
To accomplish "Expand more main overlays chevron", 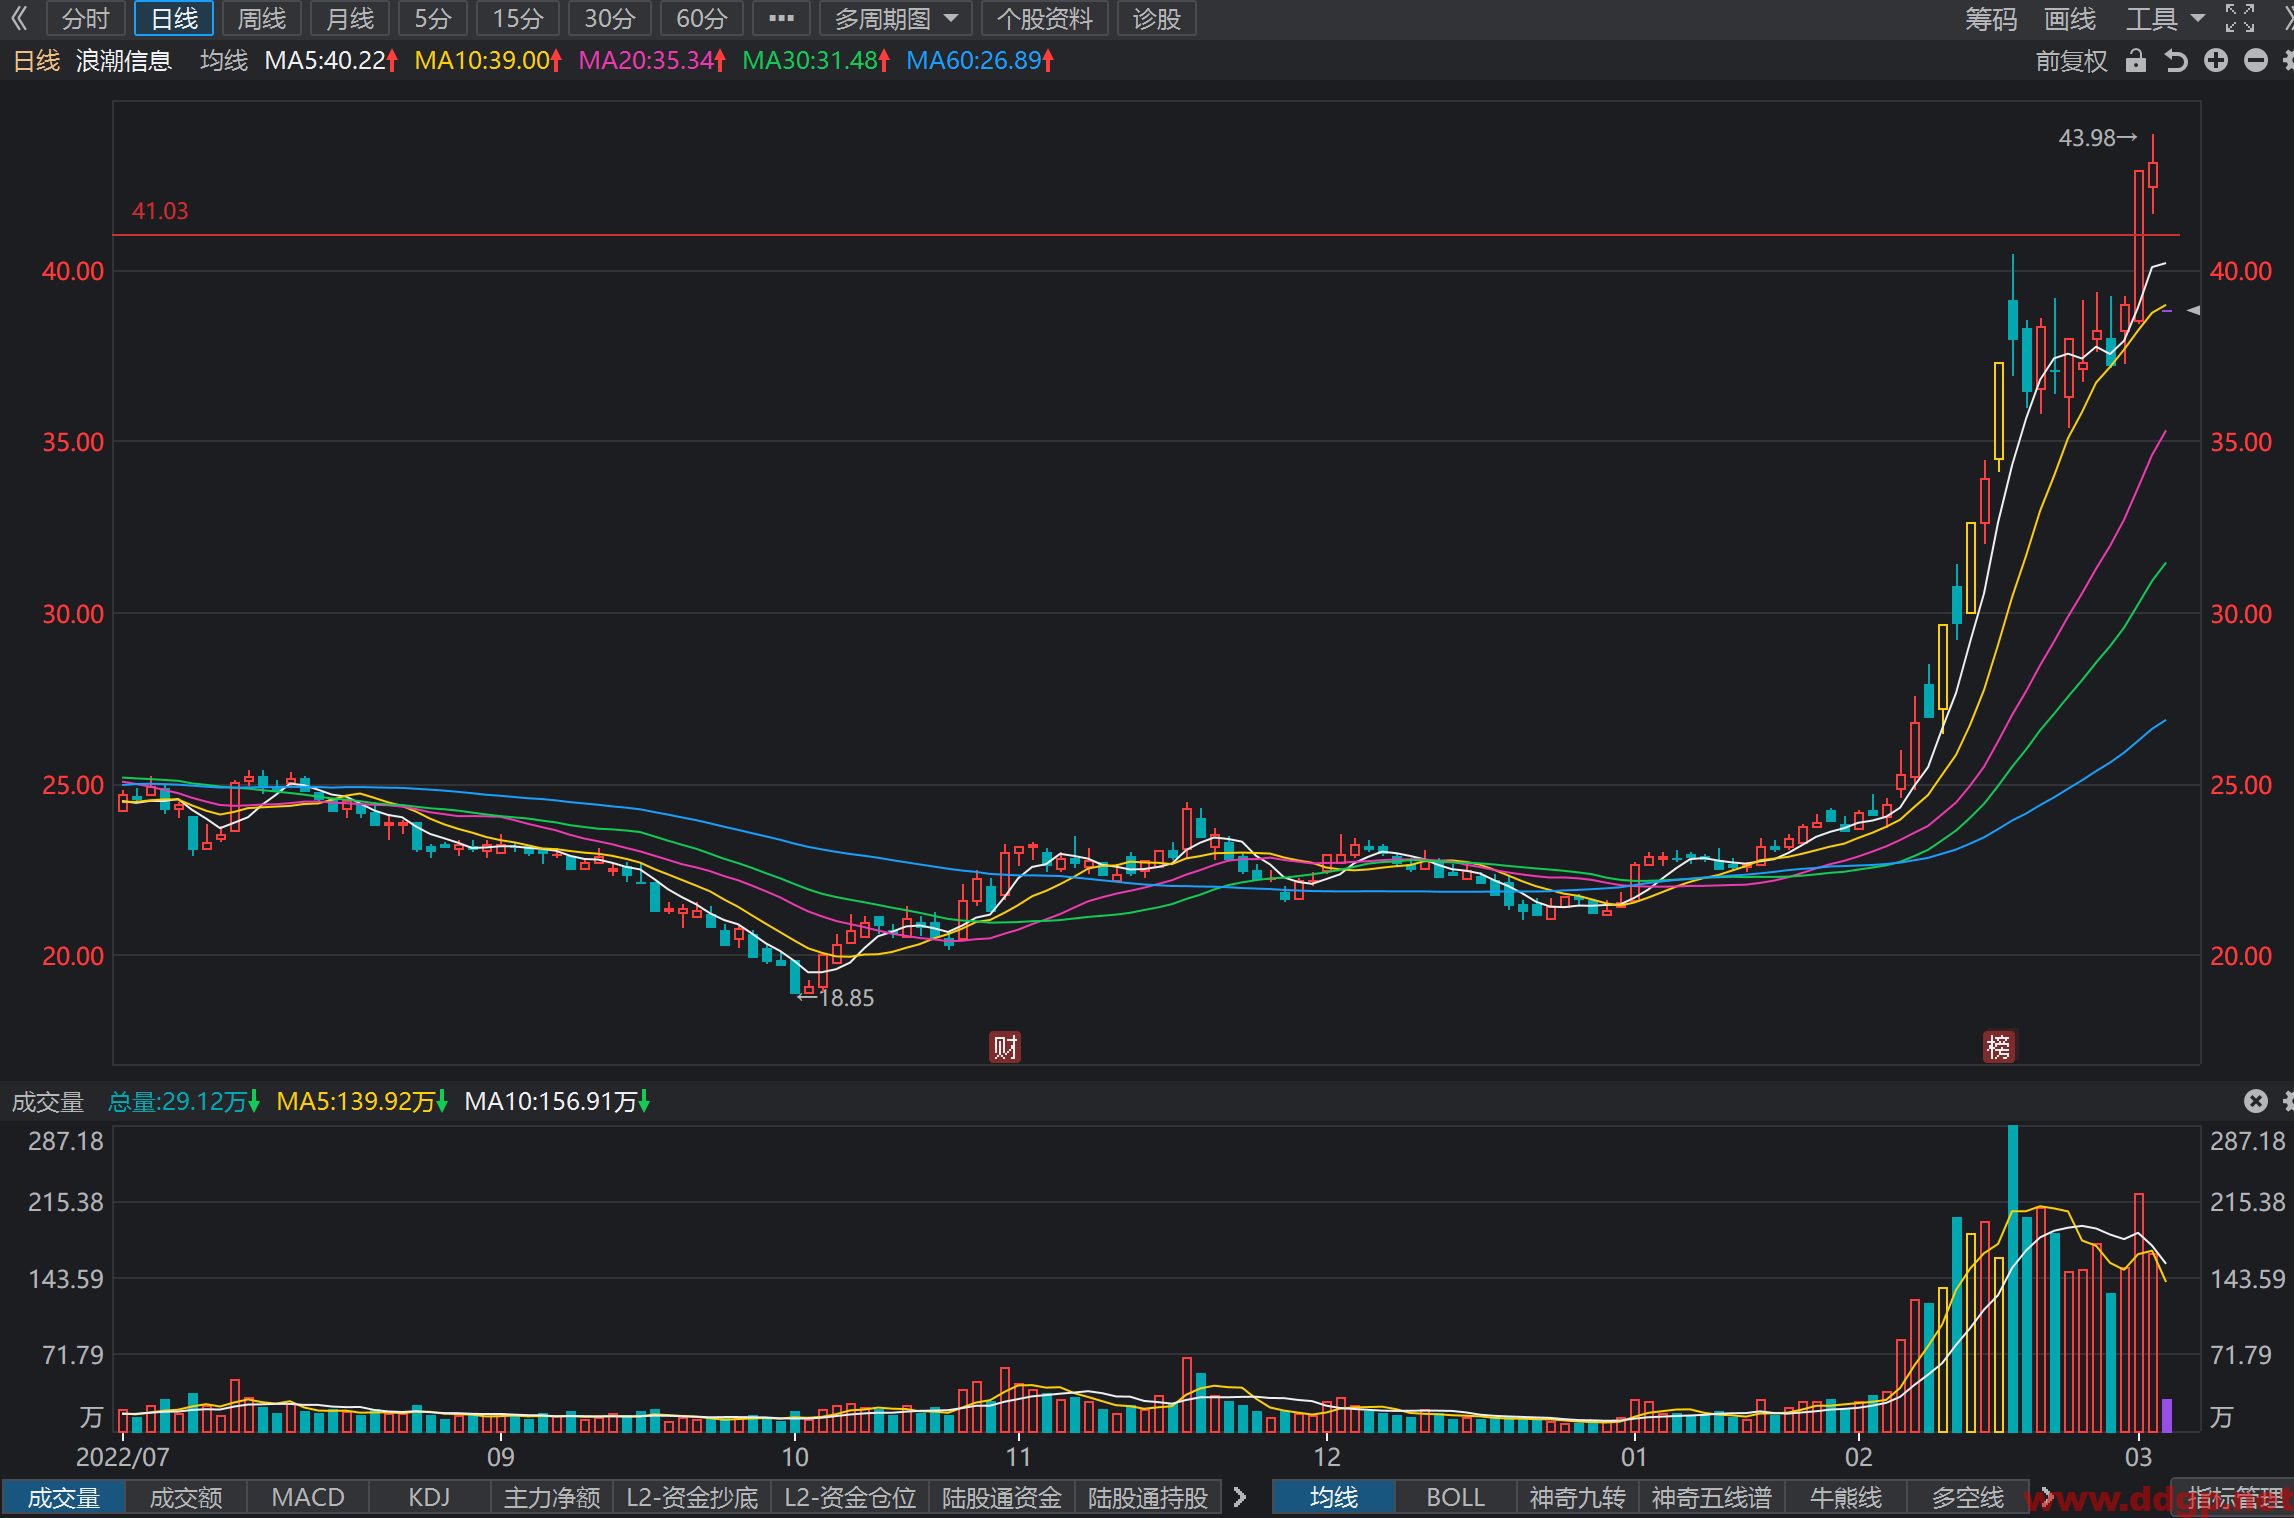I will tap(2047, 1497).
